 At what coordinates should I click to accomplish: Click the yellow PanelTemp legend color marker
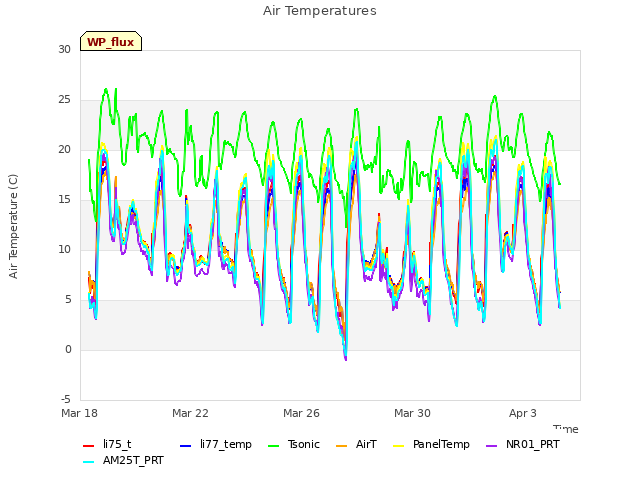tap(398, 446)
